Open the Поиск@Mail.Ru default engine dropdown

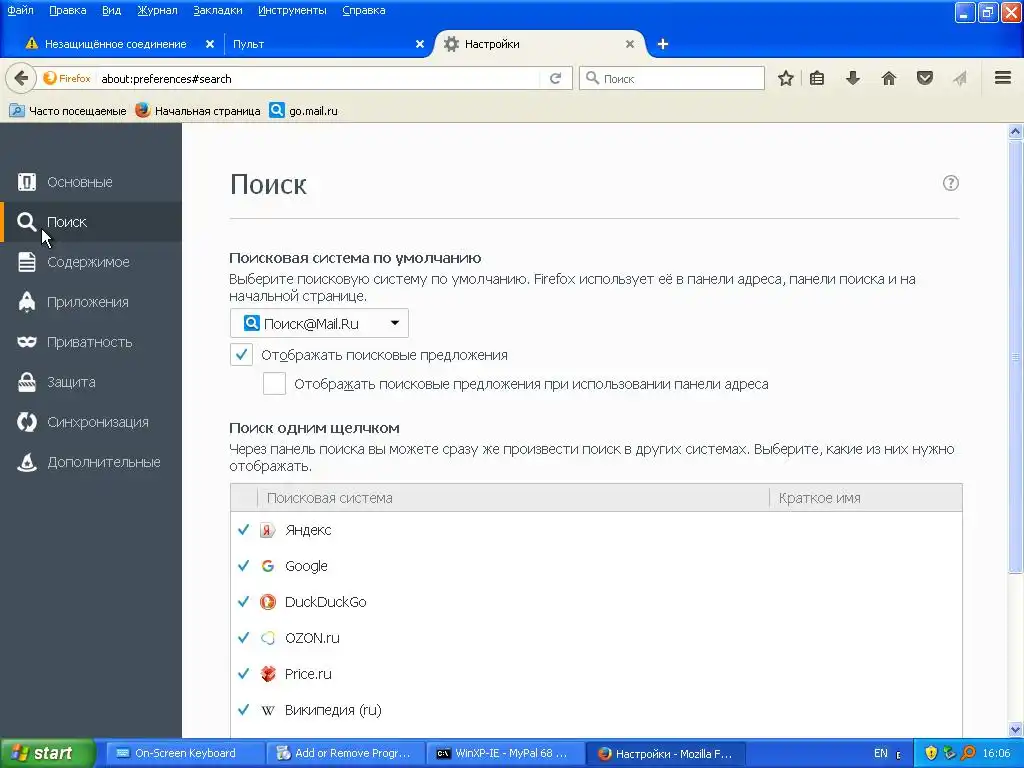pos(319,323)
